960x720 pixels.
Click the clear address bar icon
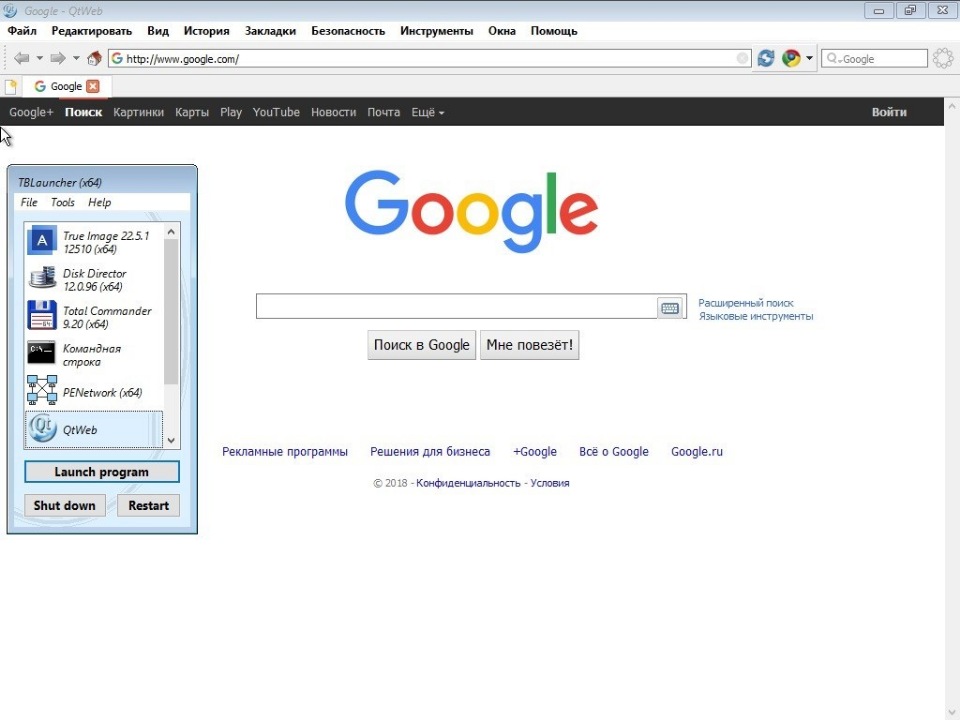[742, 58]
